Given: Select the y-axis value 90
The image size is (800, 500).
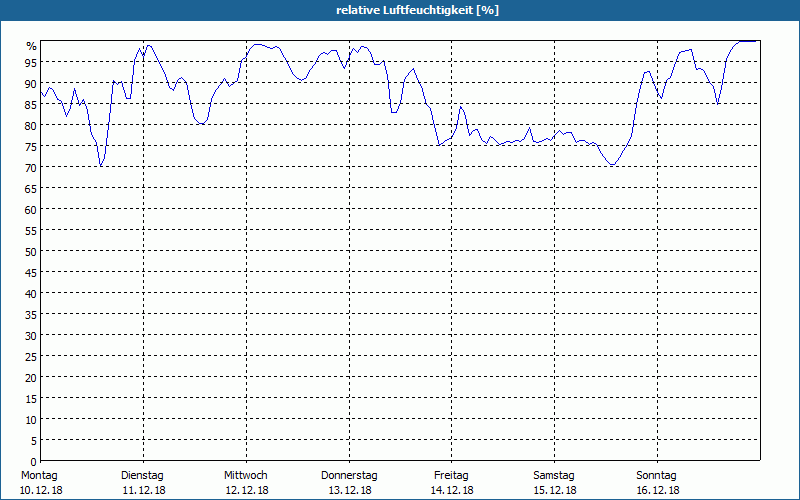Looking at the screenshot, I should pyautogui.click(x=31, y=84).
